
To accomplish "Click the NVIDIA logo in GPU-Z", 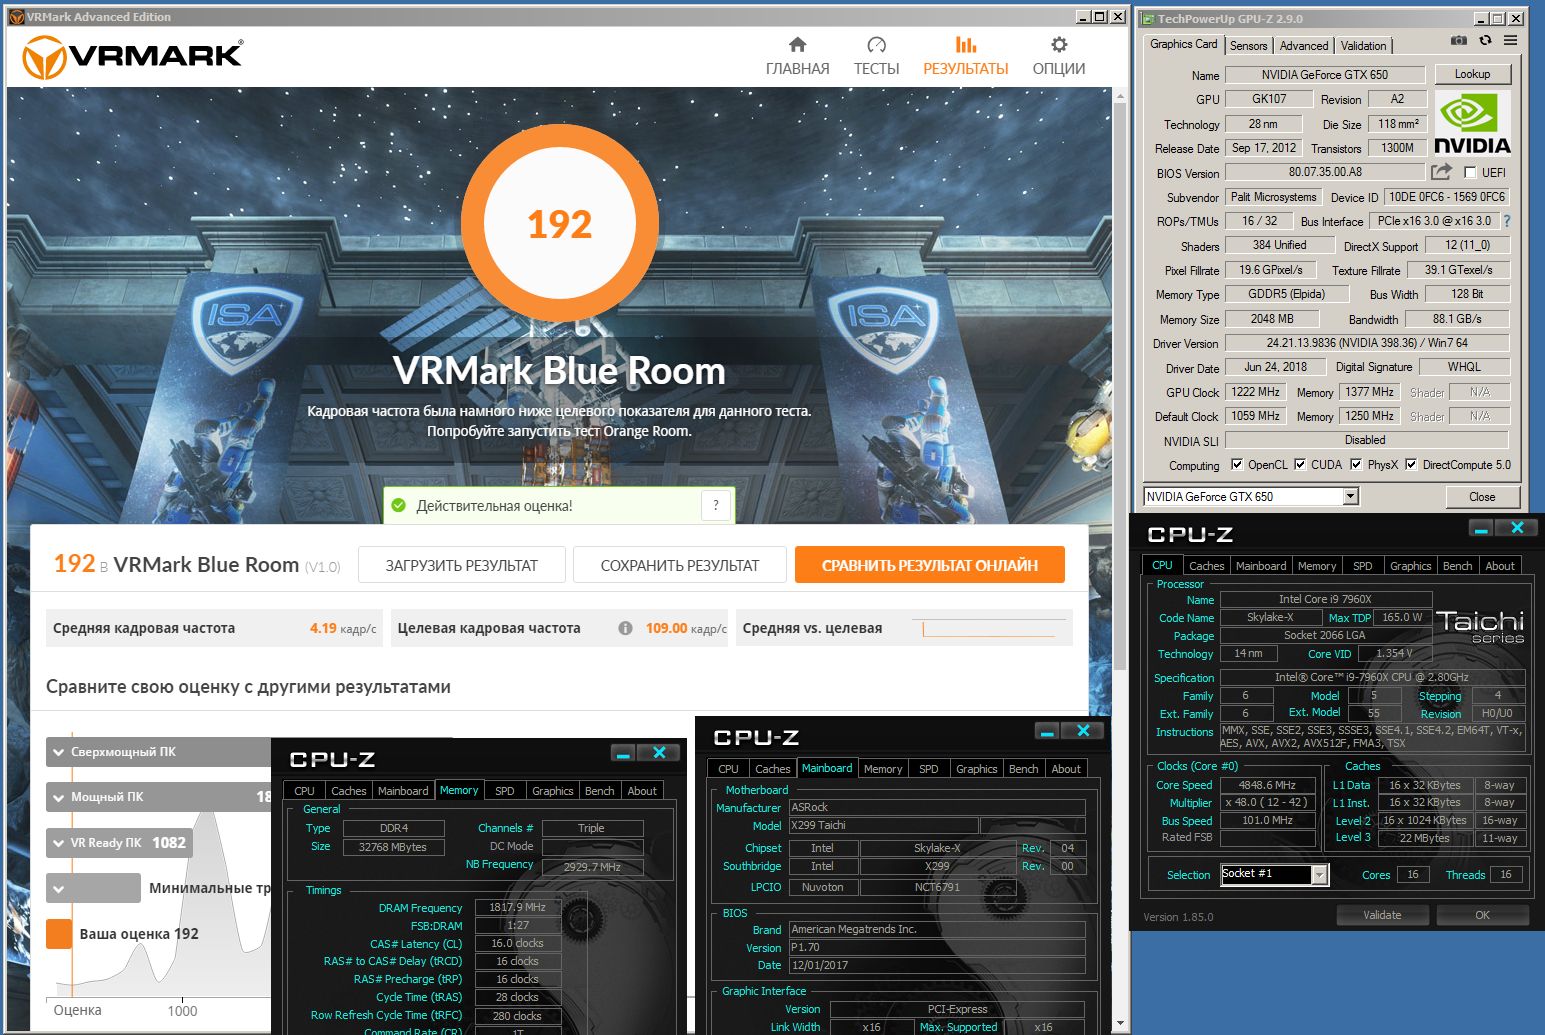I will (1472, 123).
